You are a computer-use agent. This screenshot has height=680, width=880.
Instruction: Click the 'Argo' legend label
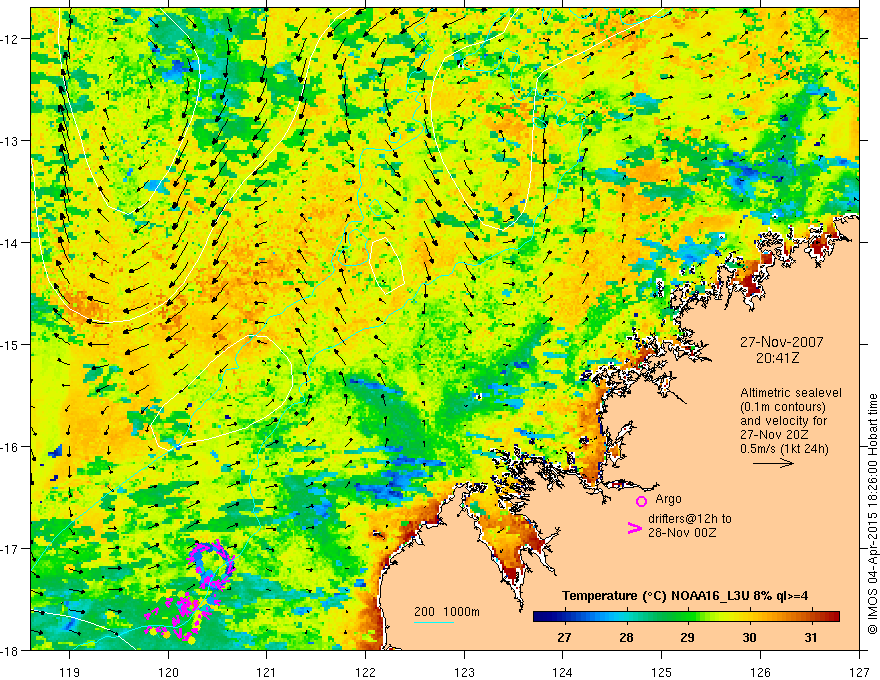coord(668,499)
